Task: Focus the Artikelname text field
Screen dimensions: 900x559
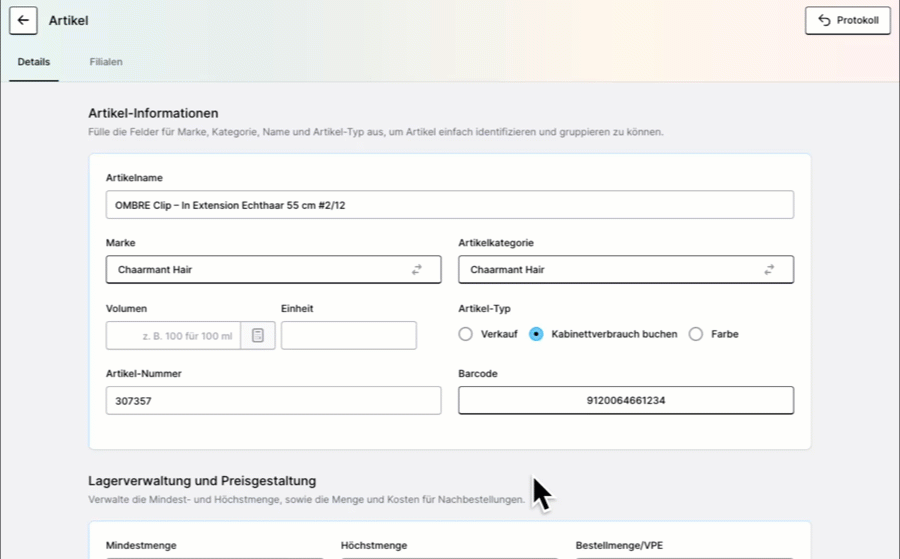Action: click(449, 205)
